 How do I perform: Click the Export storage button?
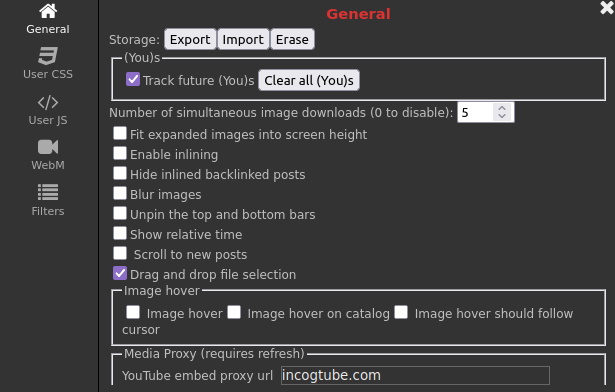click(x=190, y=39)
